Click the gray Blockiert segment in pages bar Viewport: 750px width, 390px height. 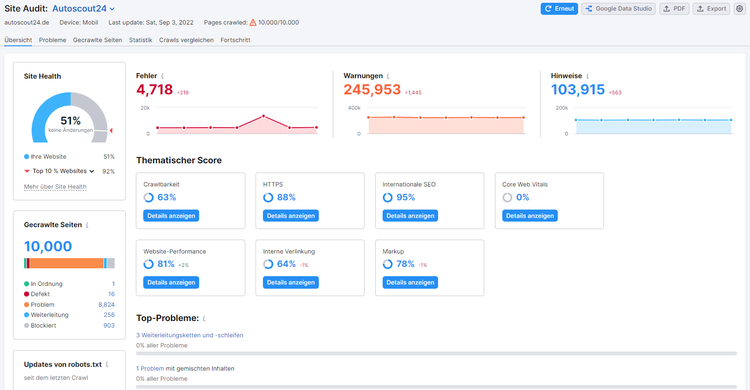pos(111,263)
